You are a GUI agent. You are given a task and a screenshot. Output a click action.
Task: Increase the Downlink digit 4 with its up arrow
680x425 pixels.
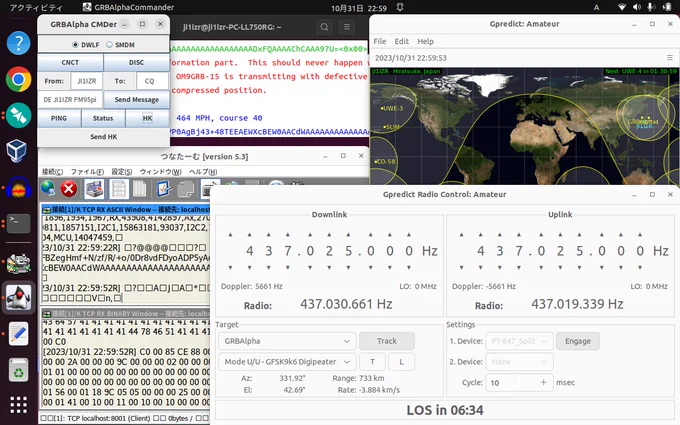coord(250,235)
